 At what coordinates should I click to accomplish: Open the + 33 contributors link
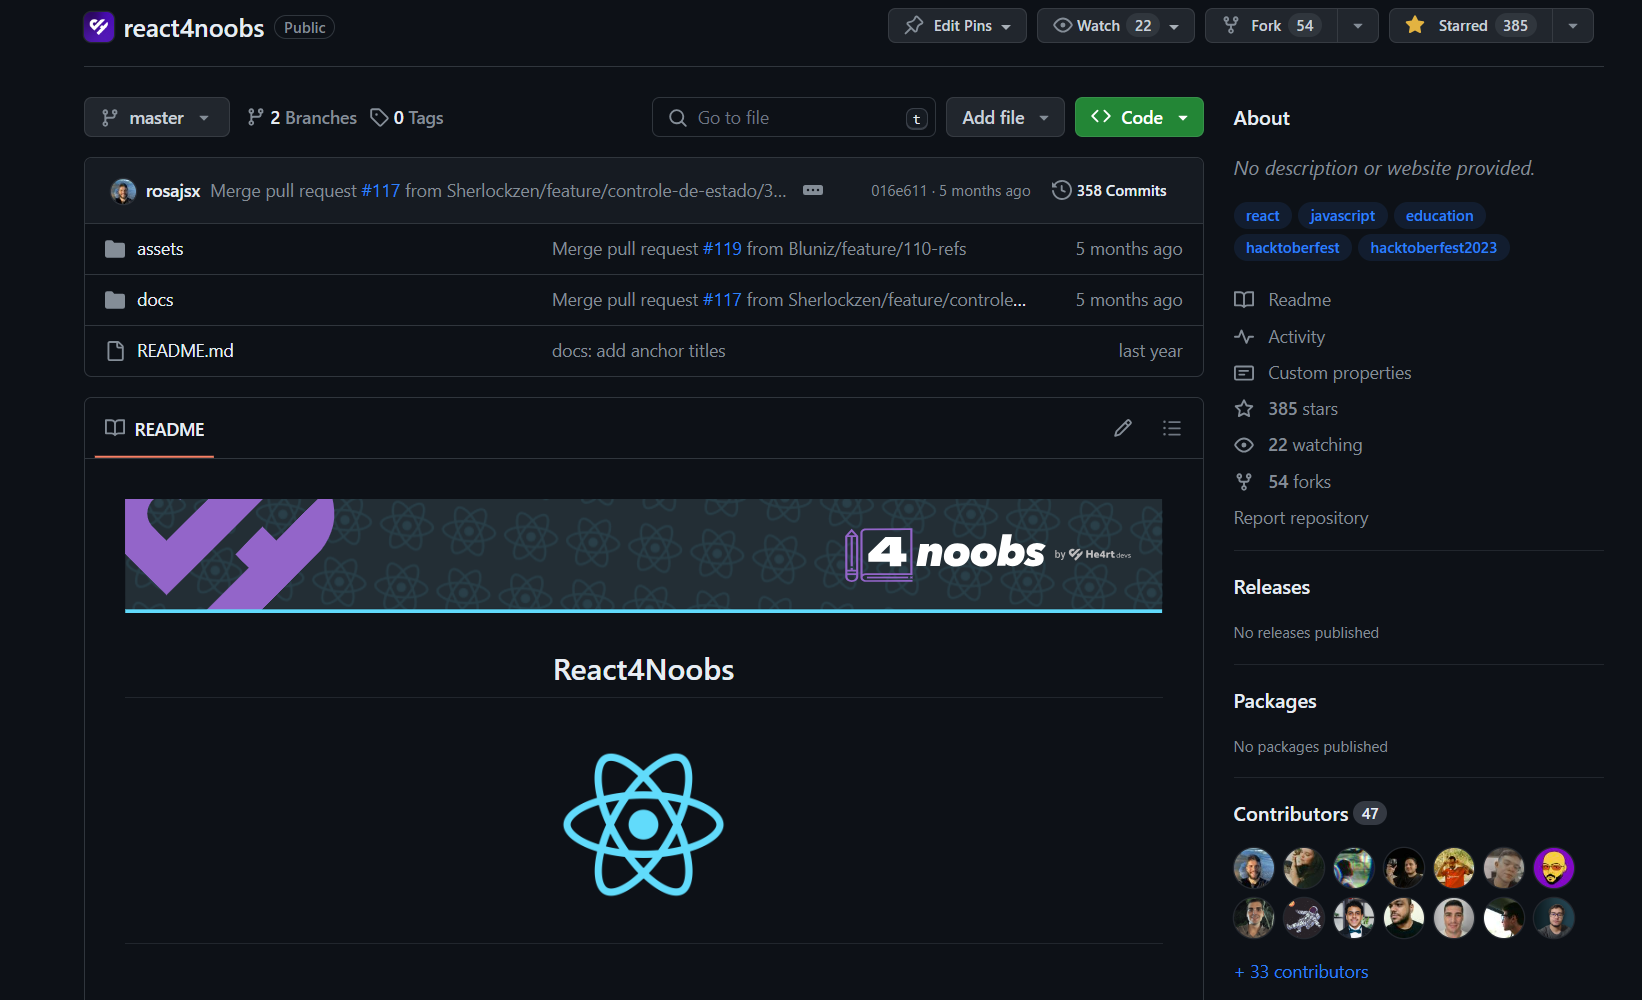tap(1301, 972)
